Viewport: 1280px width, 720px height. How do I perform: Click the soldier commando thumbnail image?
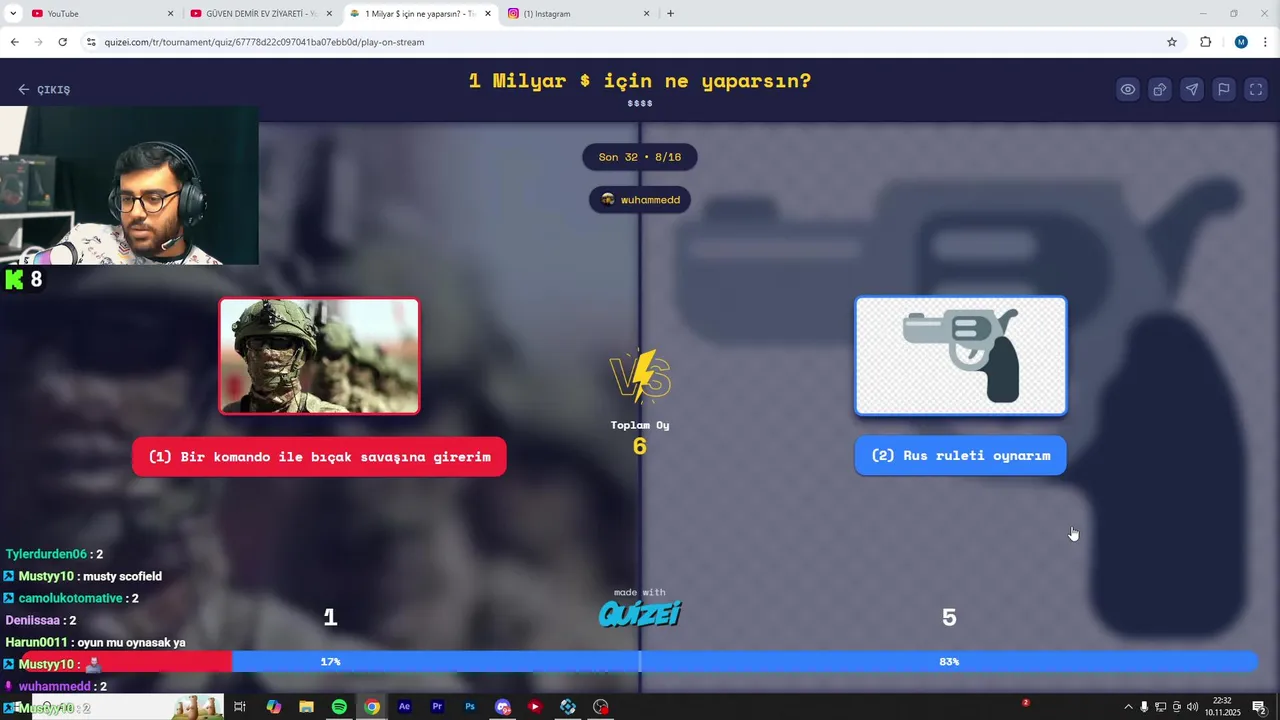tap(319, 355)
